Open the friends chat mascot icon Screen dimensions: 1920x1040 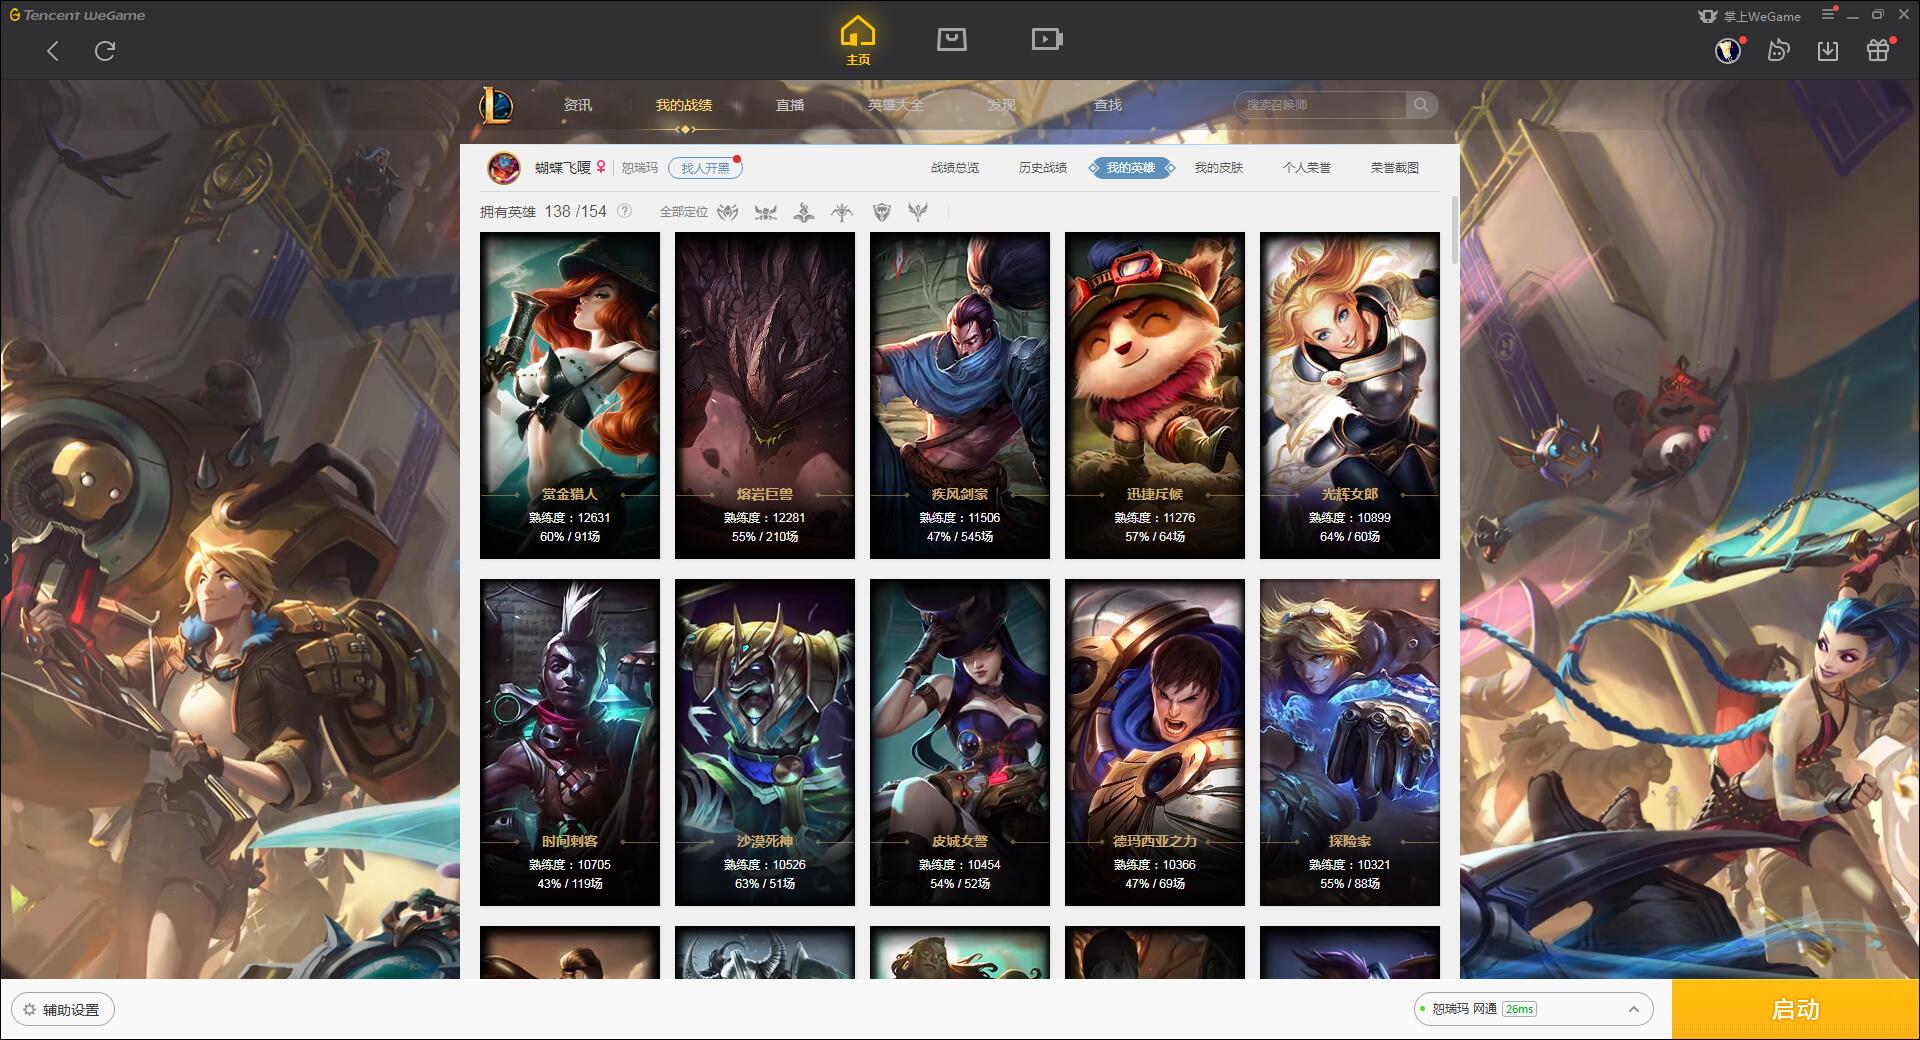coord(1778,50)
